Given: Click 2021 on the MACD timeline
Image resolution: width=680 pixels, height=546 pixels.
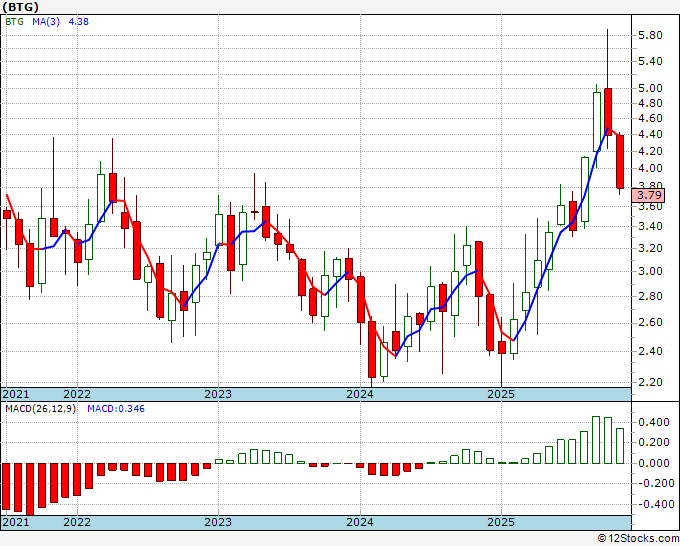Looking at the screenshot, I should [x=16, y=522].
